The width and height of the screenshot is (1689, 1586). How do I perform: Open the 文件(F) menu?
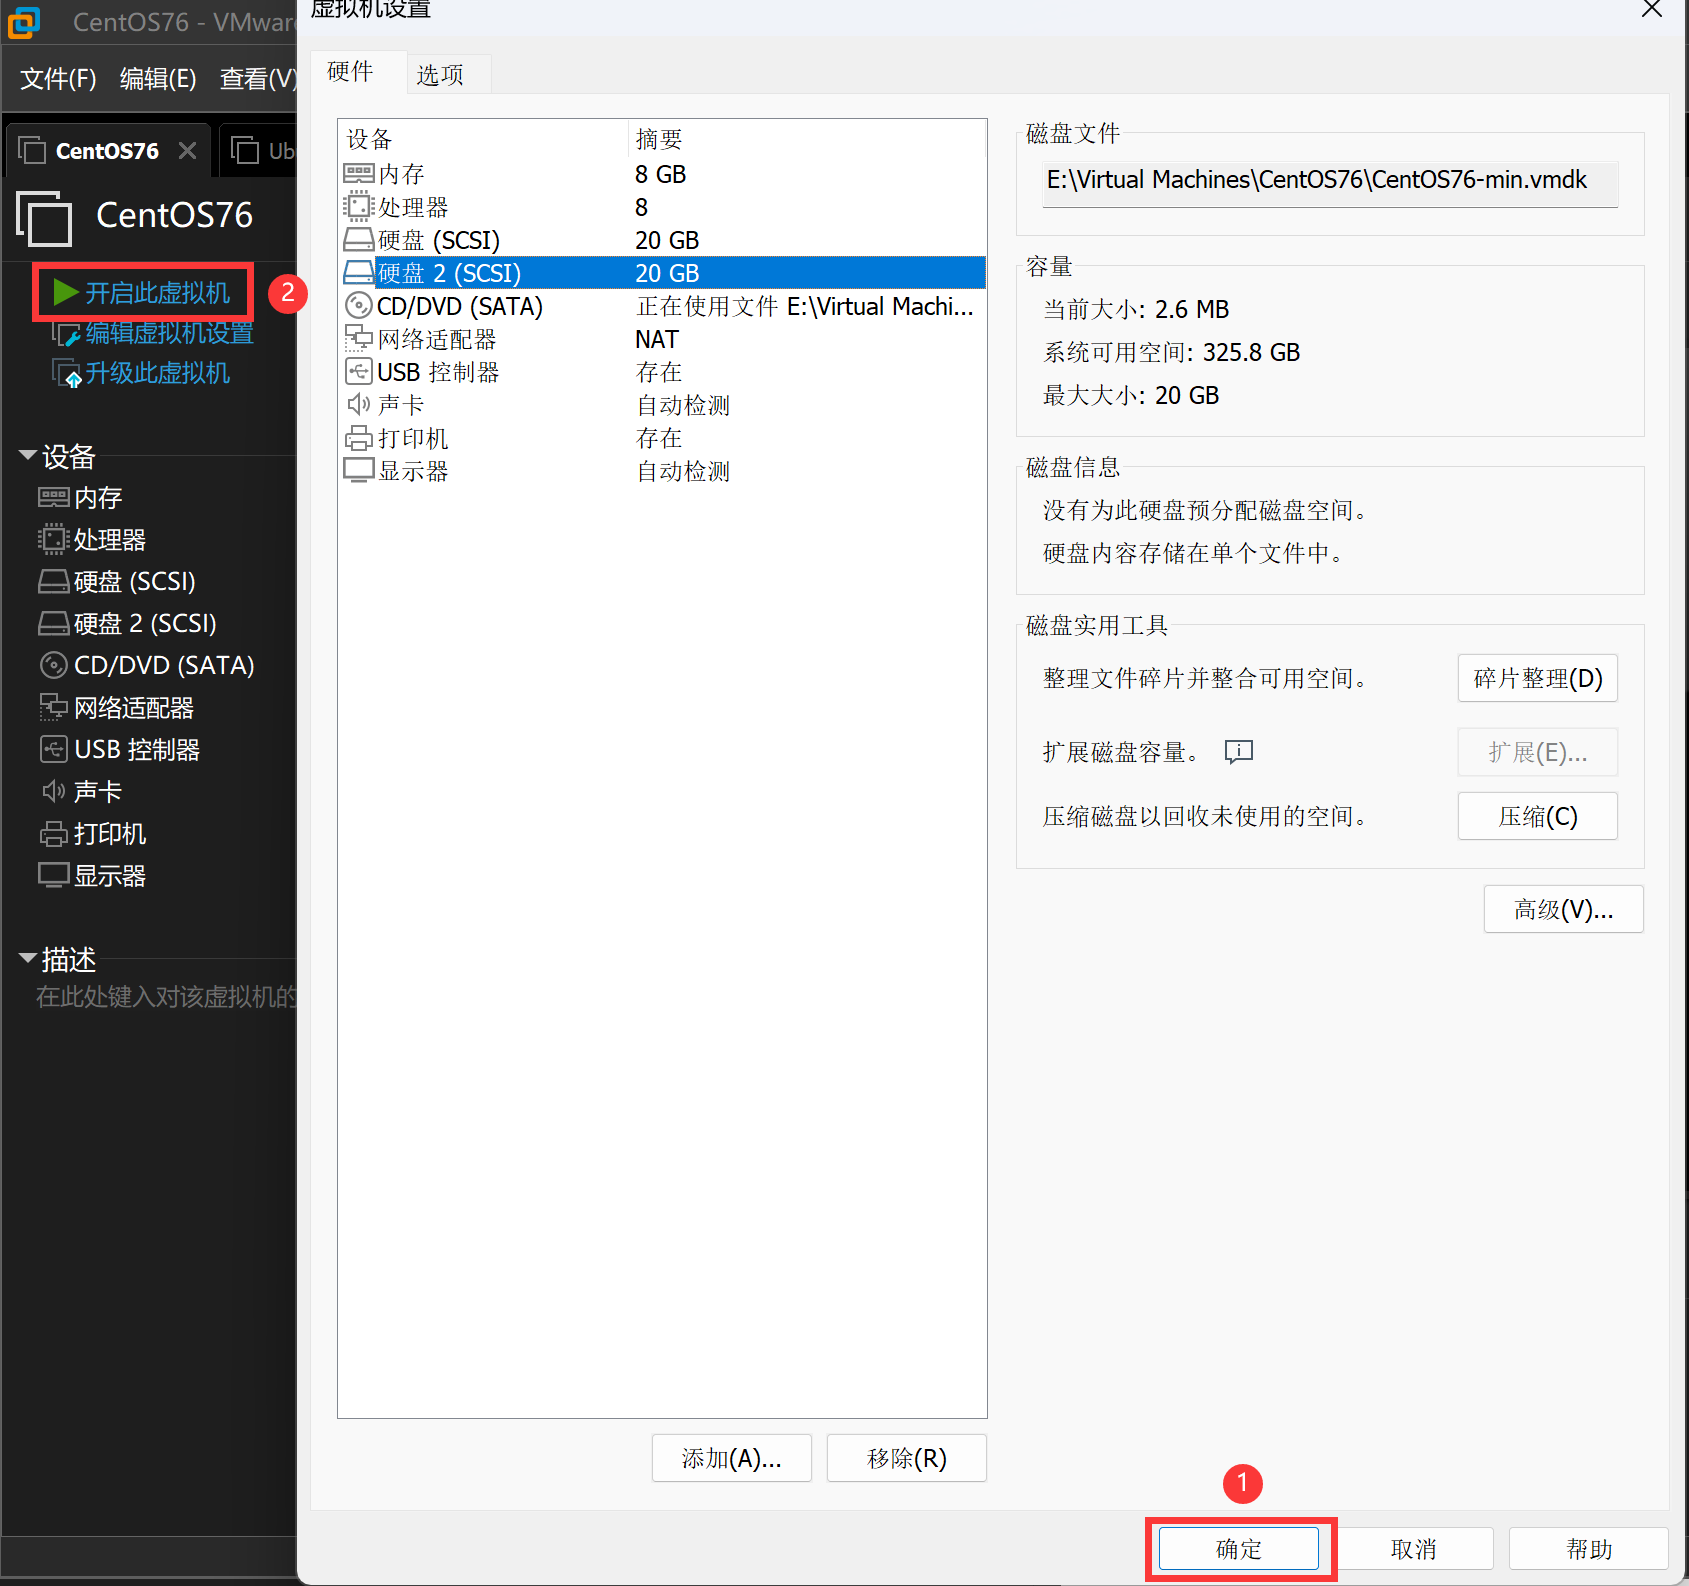58,79
